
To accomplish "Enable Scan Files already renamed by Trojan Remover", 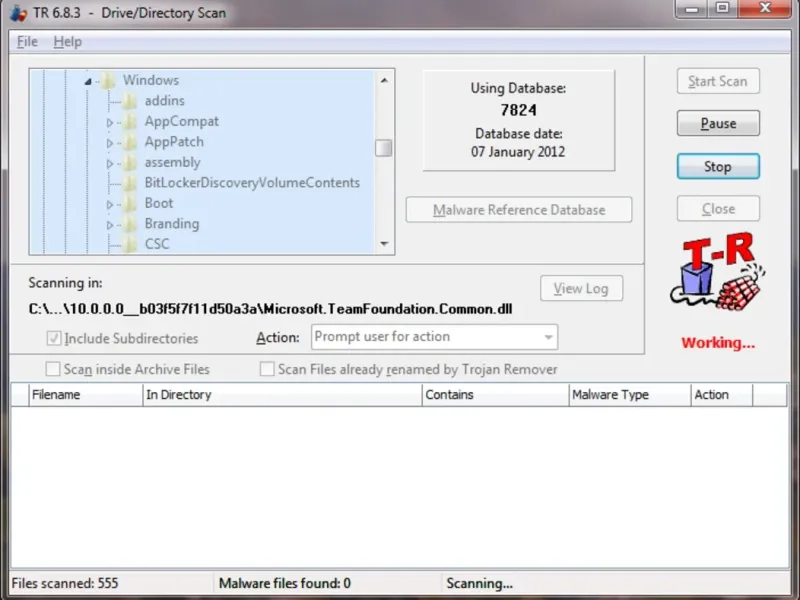I will coord(267,369).
